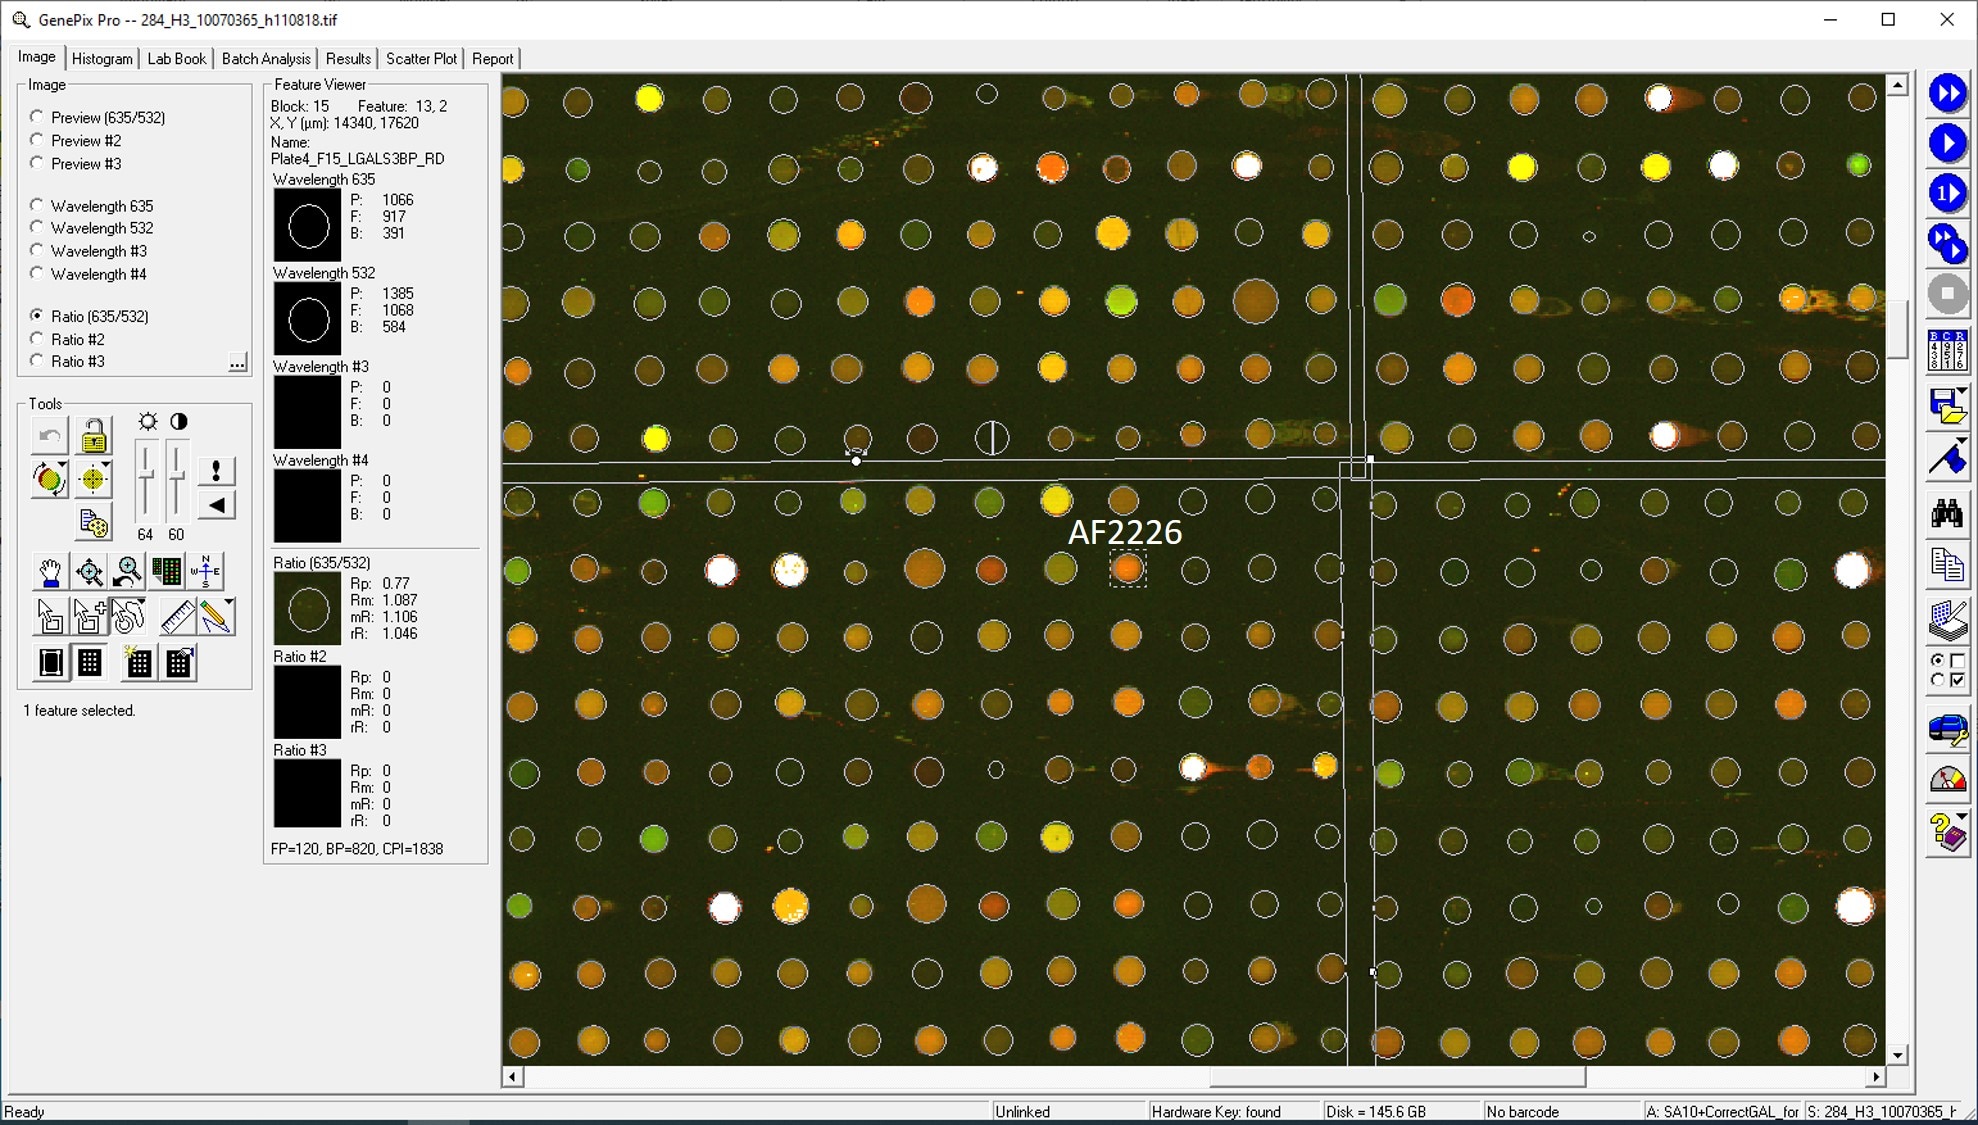Select the hand pan tool

49,572
